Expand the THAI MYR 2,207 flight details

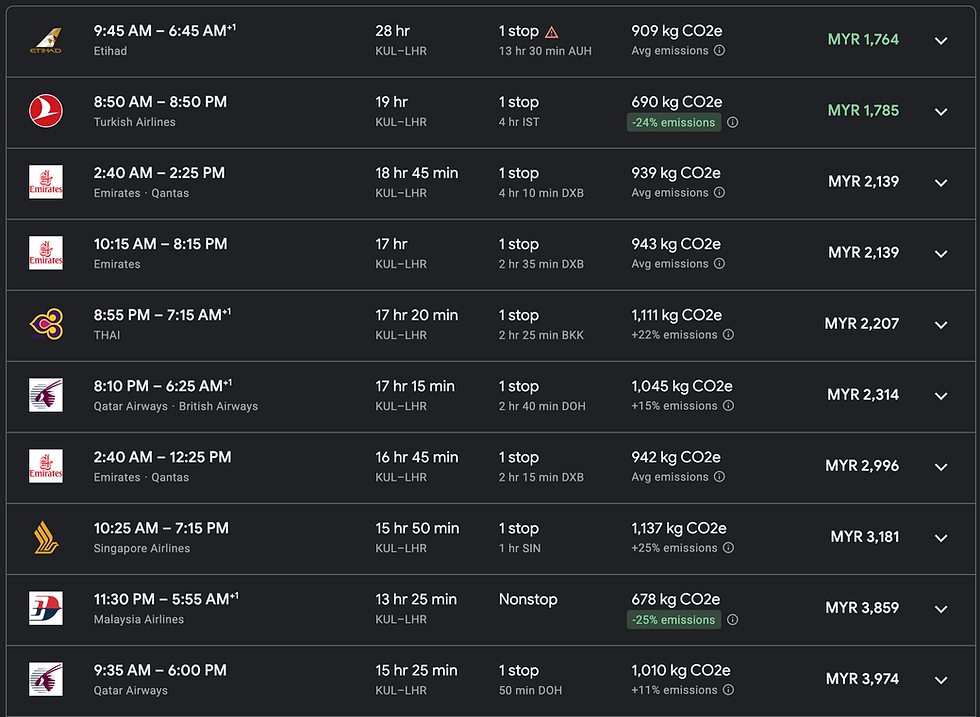click(941, 325)
